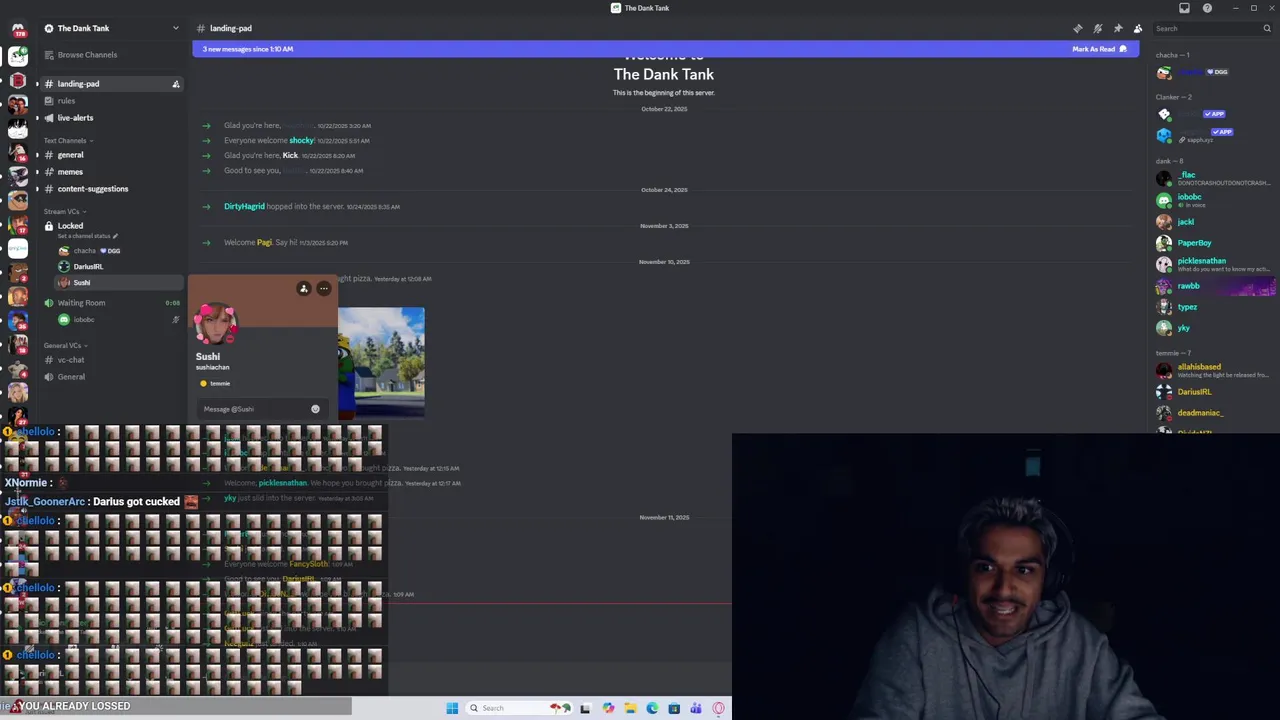
Task: Open Discord help question mark icon
Action: 1207,8
